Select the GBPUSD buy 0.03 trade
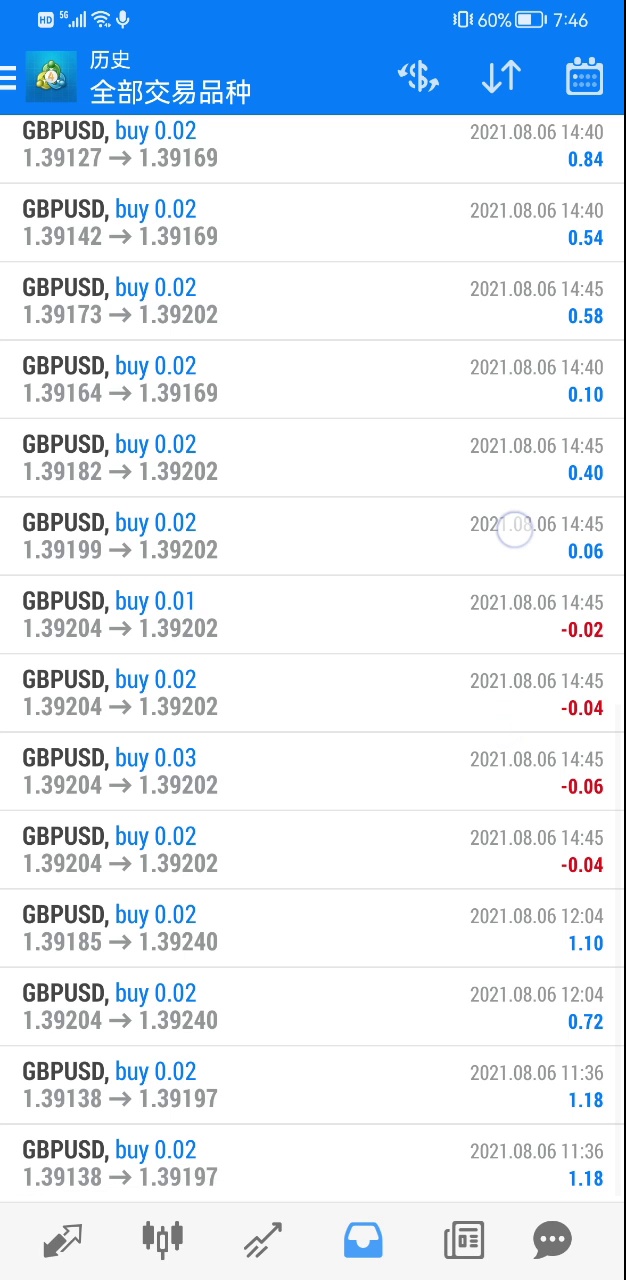 tap(312, 772)
